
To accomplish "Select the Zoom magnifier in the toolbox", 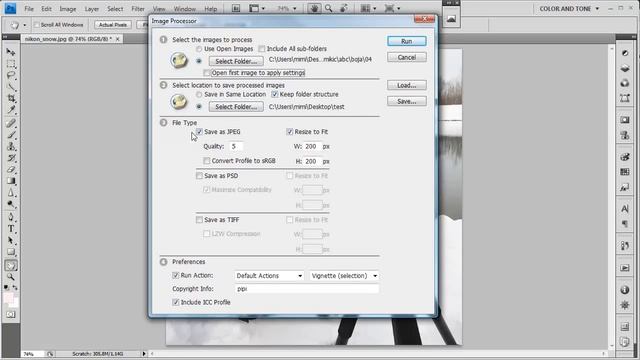I will tap(11, 277).
